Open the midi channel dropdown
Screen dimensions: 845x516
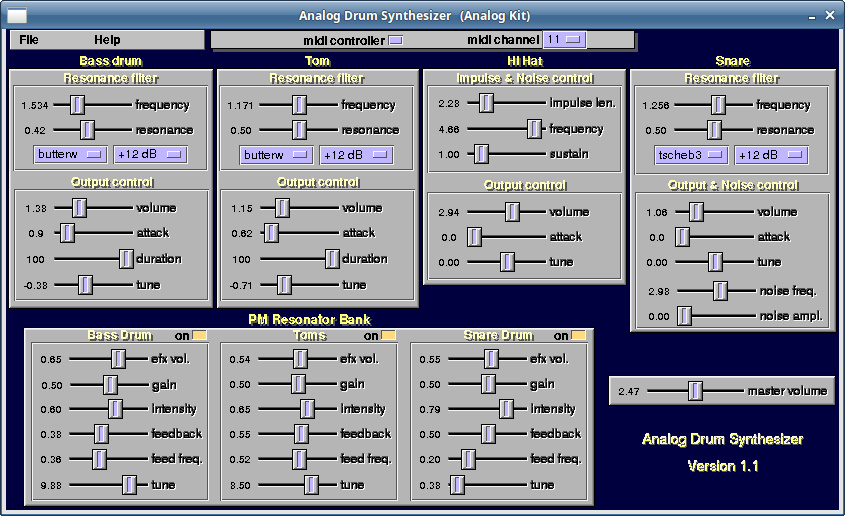tap(564, 39)
